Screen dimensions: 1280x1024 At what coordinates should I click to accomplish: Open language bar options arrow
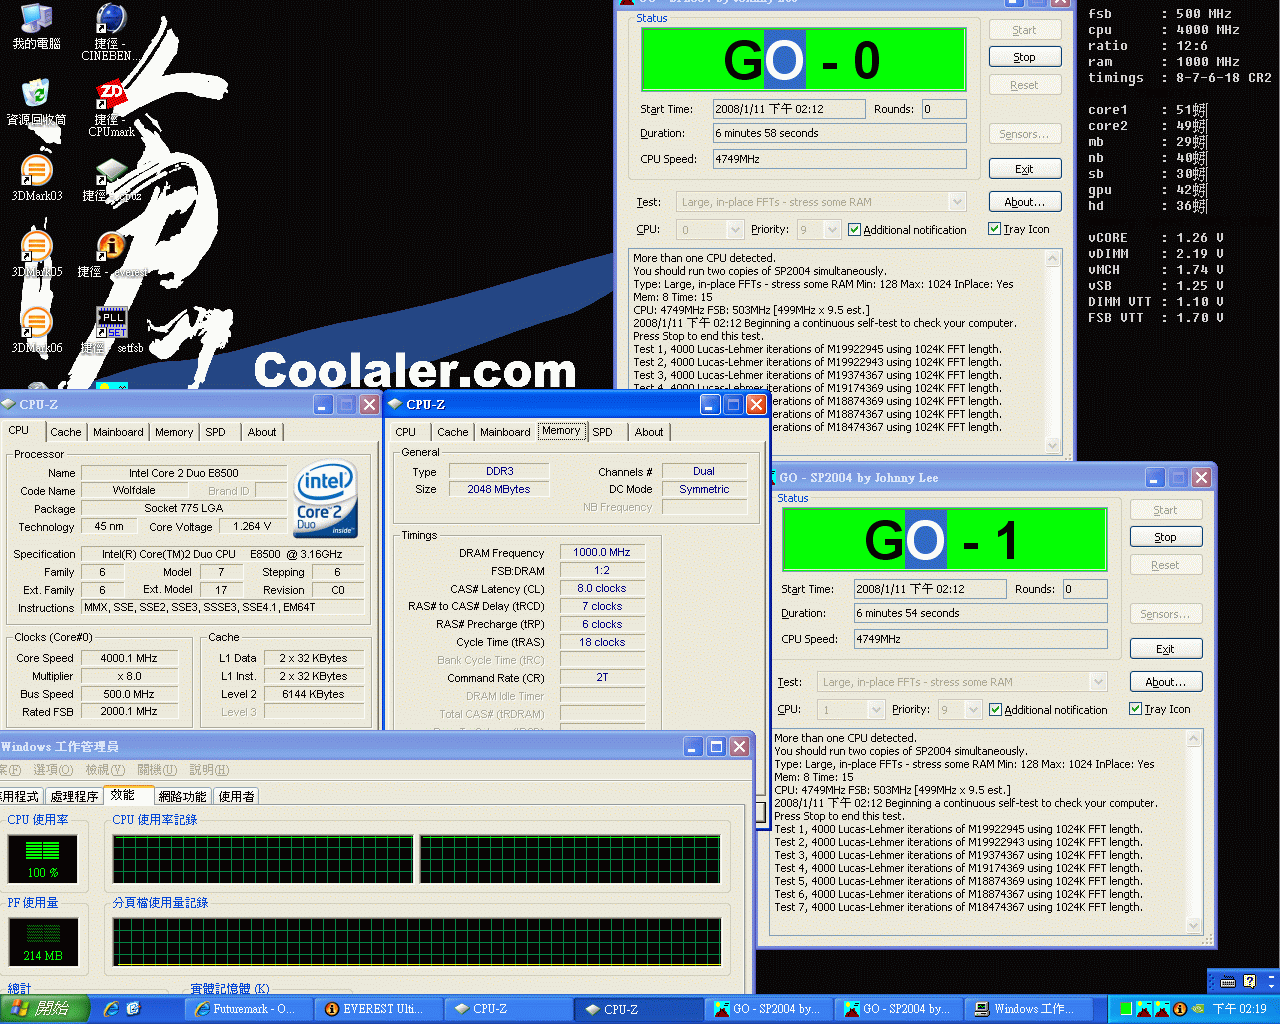pos(1271,985)
